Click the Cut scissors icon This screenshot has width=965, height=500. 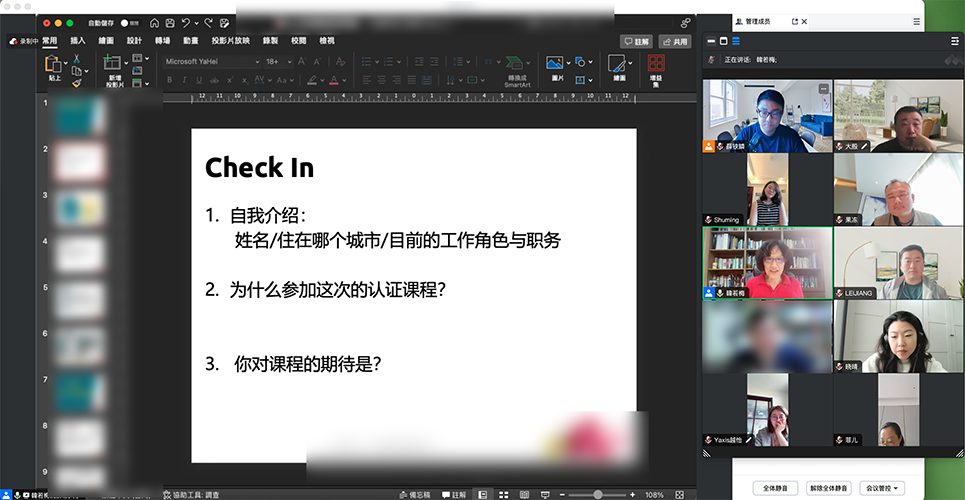point(75,59)
